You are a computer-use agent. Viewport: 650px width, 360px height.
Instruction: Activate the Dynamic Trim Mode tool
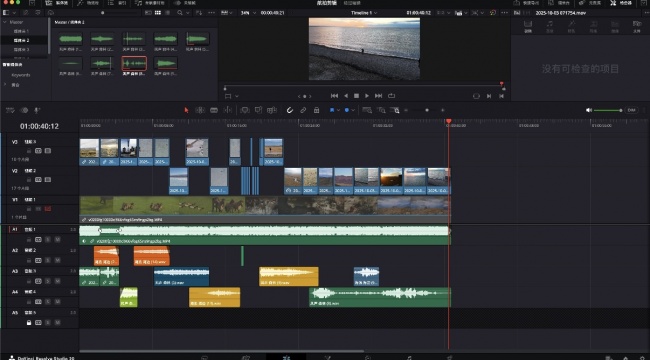(214, 110)
